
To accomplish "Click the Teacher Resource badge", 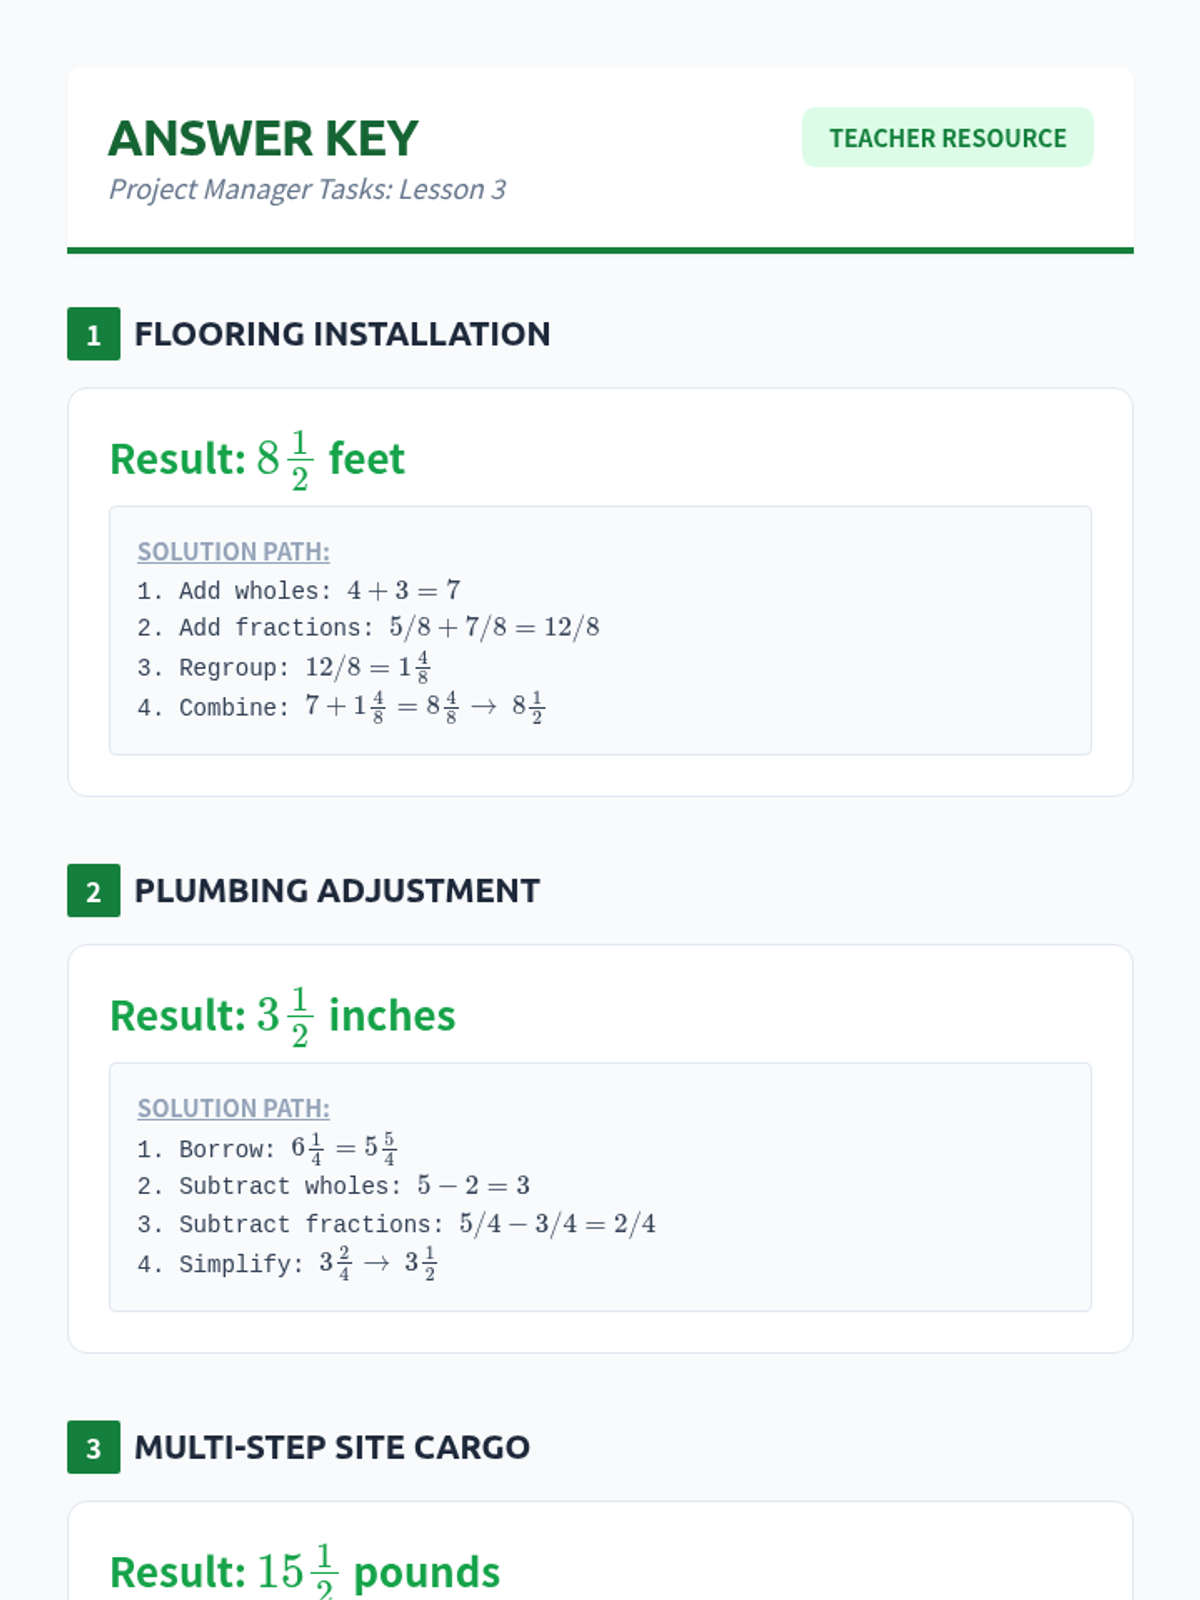I will [947, 137].
